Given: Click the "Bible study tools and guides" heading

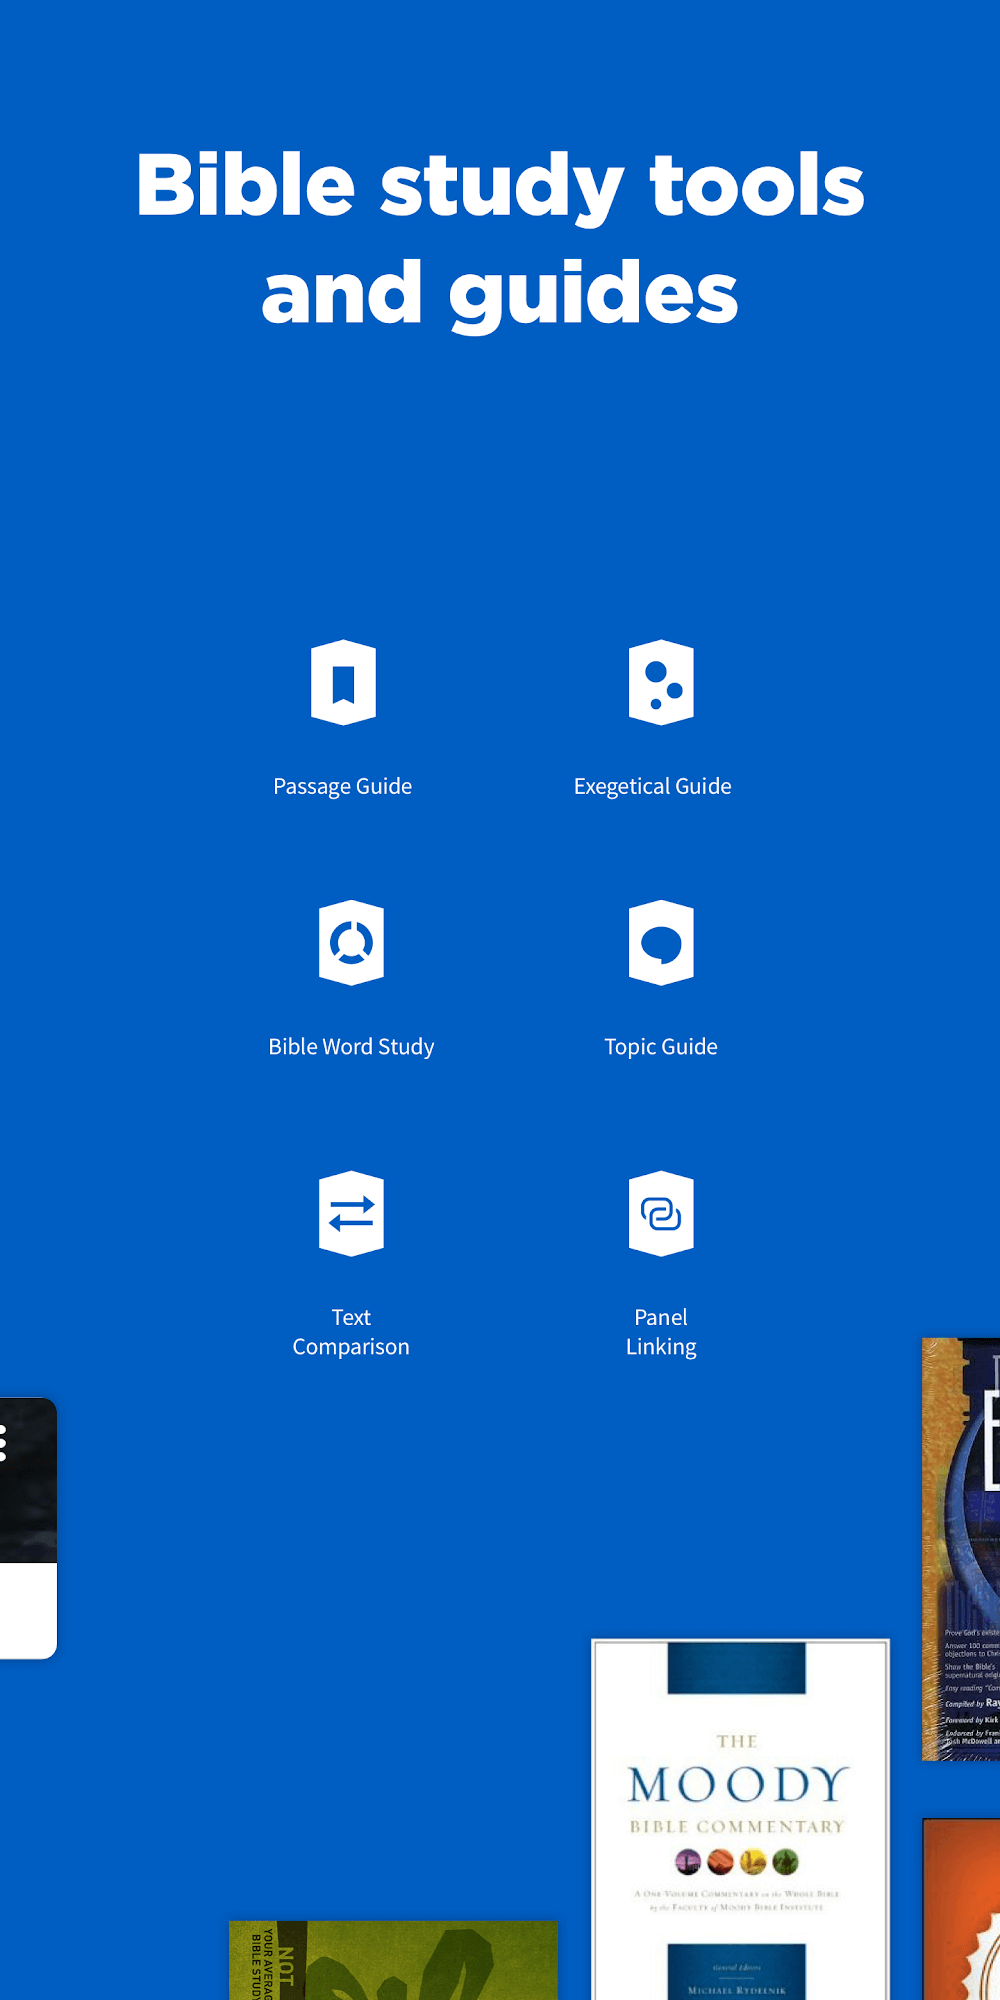Looking at the screenshot, I should tap(500, 238).
